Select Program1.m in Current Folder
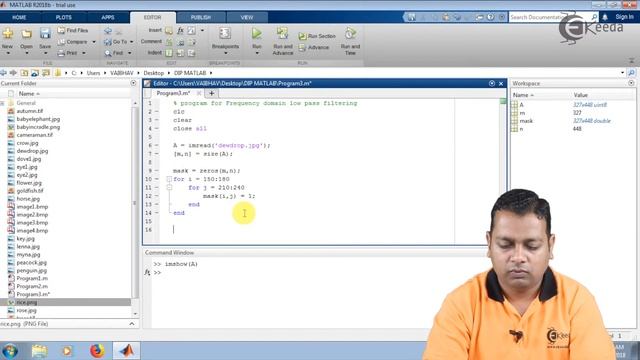This screenshot has height=360, width=640. [32, 278]
